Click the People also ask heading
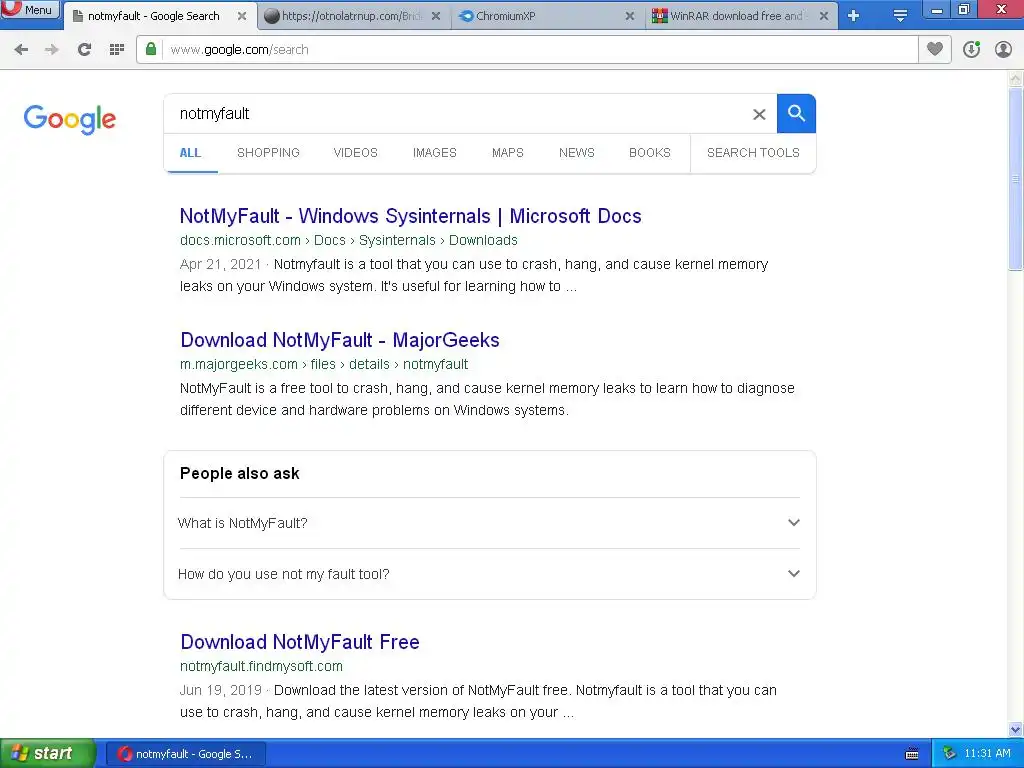This screenshot has width=1024, height=768. coord(240,473)
